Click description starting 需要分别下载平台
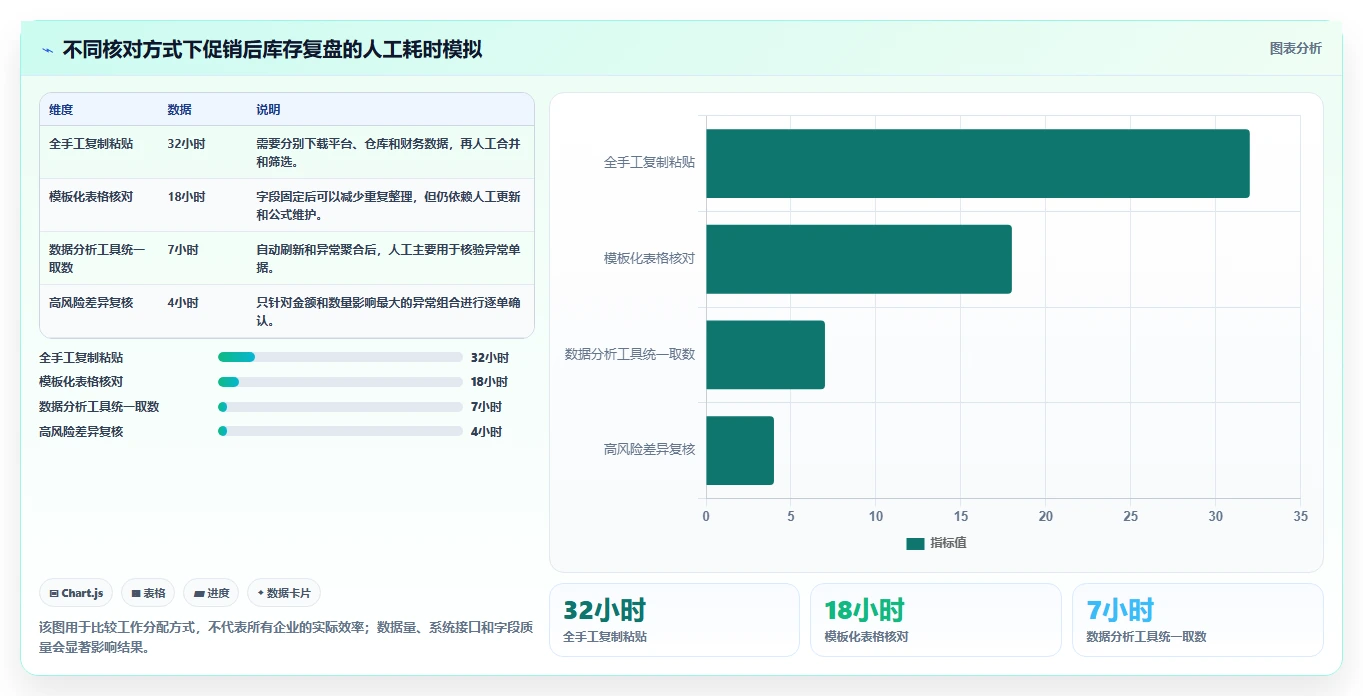This screenshot has height=696, width=1363. click(389, 153)
